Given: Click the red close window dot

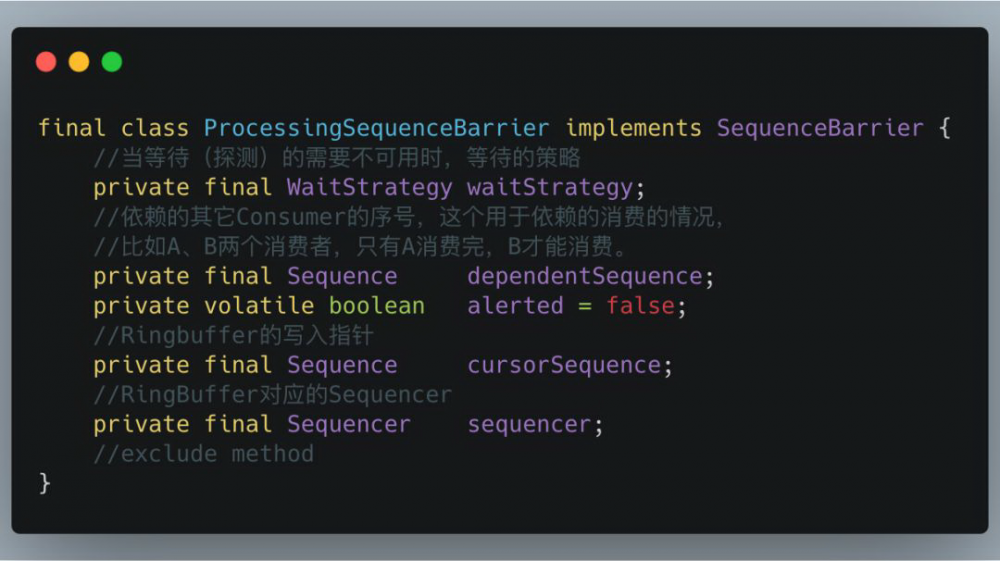Looking at the screenshot, I should 46,62.
